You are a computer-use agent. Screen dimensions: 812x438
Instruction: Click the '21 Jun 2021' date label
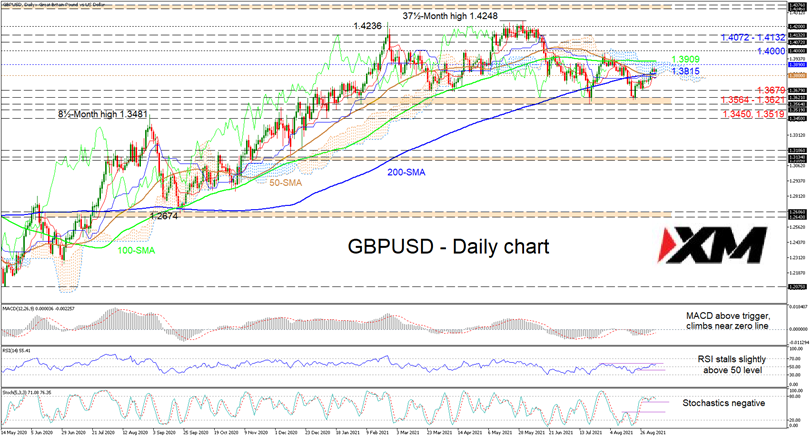[x=559, y=432]
